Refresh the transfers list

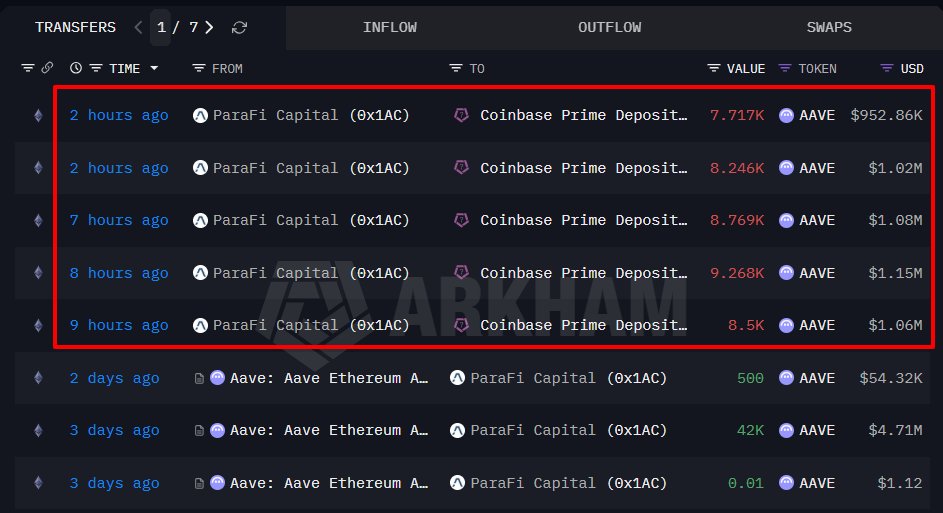click(x=239, y=28)
